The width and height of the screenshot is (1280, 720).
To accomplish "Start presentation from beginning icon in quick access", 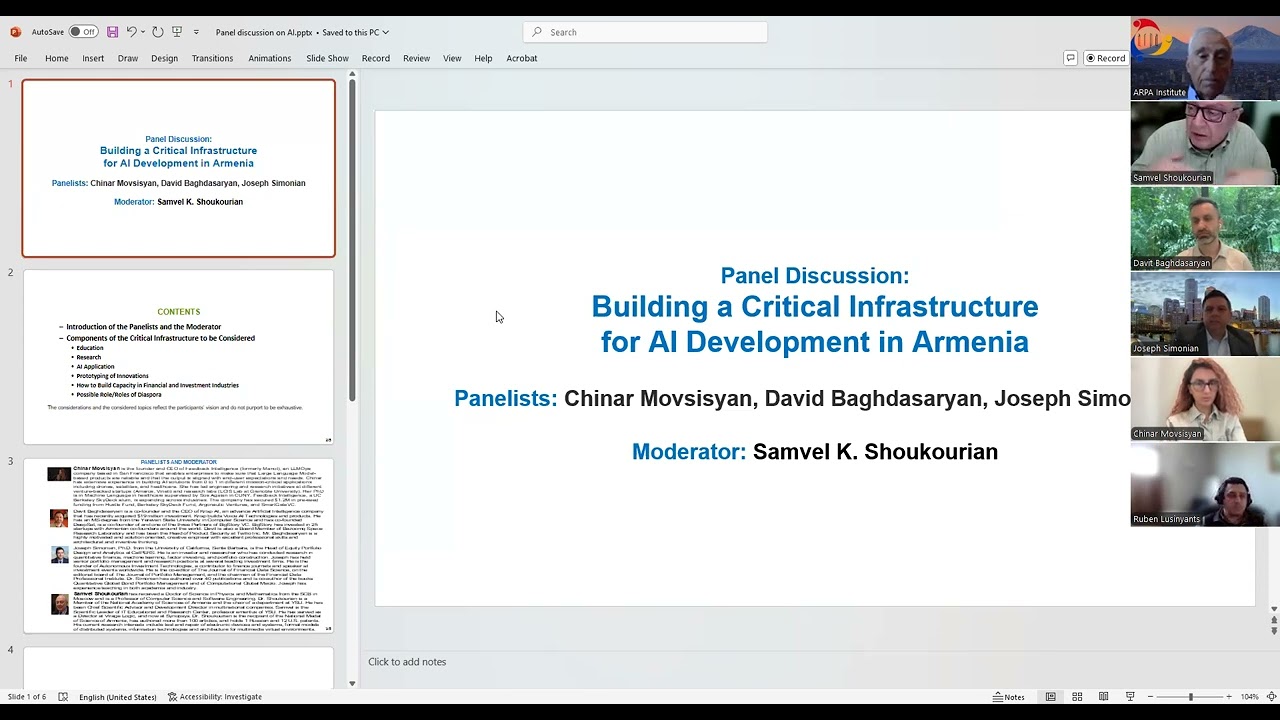I will click(177, 32).
